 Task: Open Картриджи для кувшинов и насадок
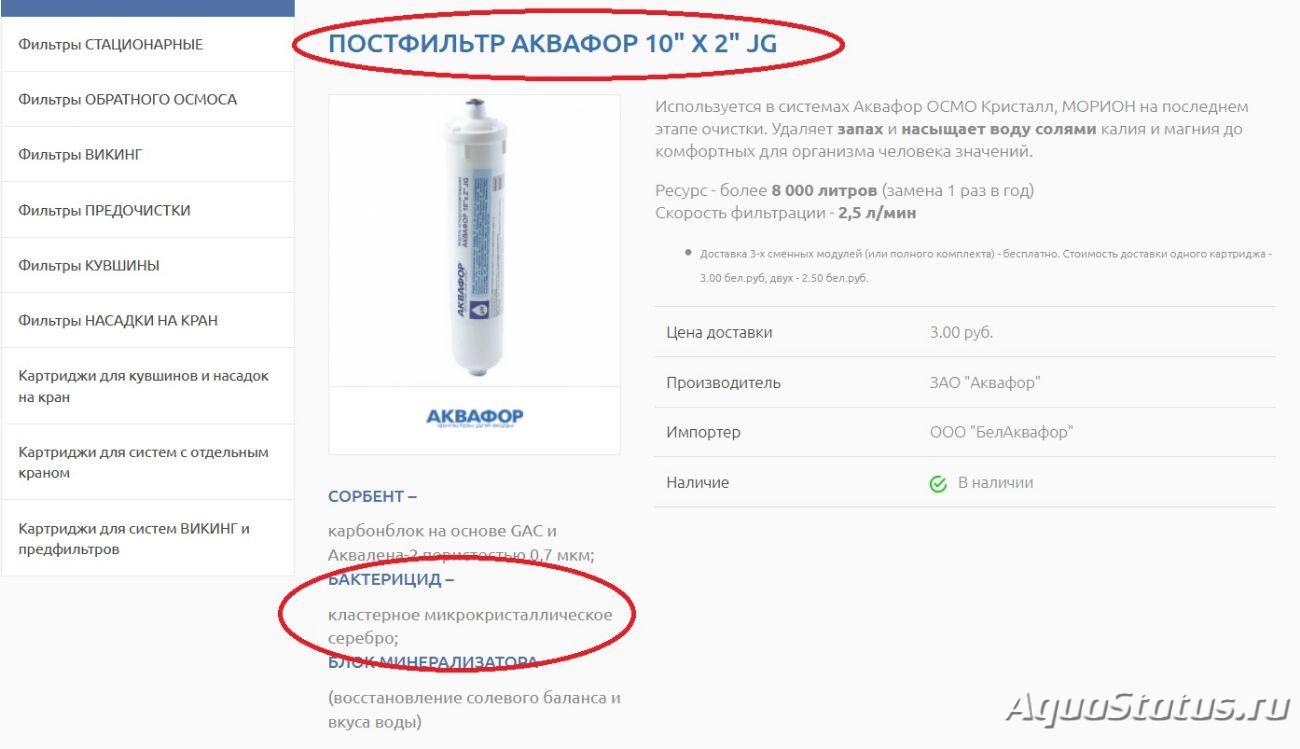pyautogui.click(x=148, y=386)
